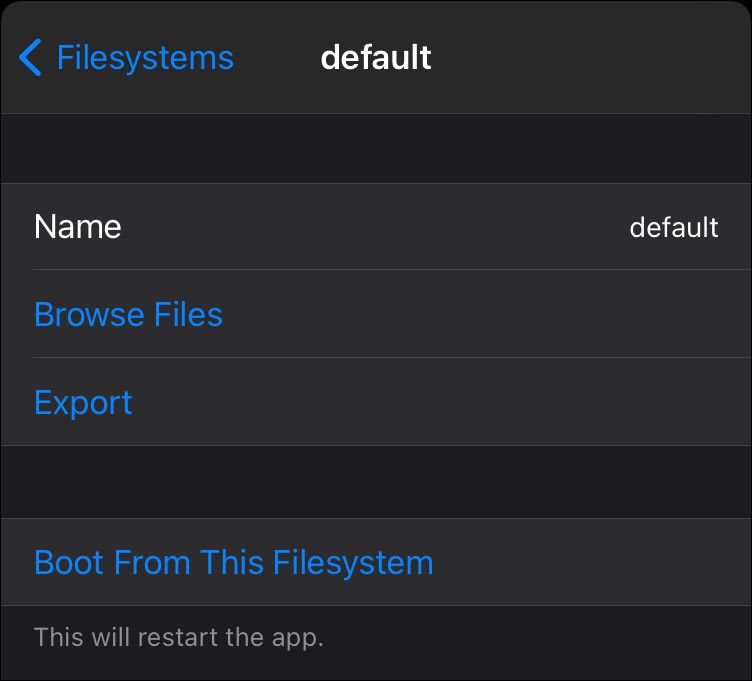Tap the Export option
The image size is (752, 681).
[83, 403]
